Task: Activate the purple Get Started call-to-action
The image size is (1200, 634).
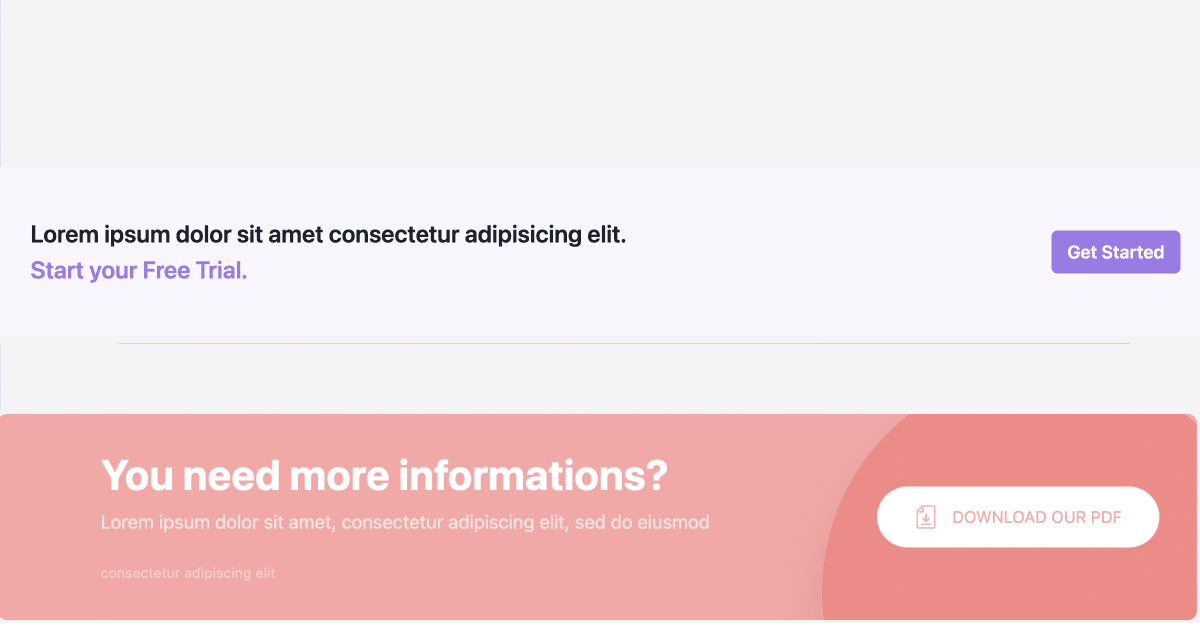Action: pyautogui.click(x=1115, y=252)
